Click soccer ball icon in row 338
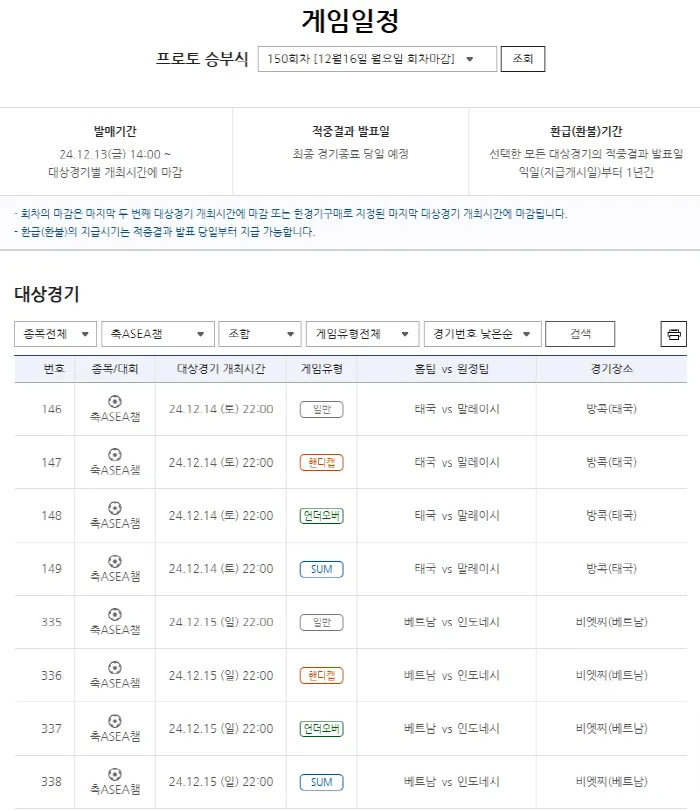Screen dimensions: 700x811 click(115, 774)
